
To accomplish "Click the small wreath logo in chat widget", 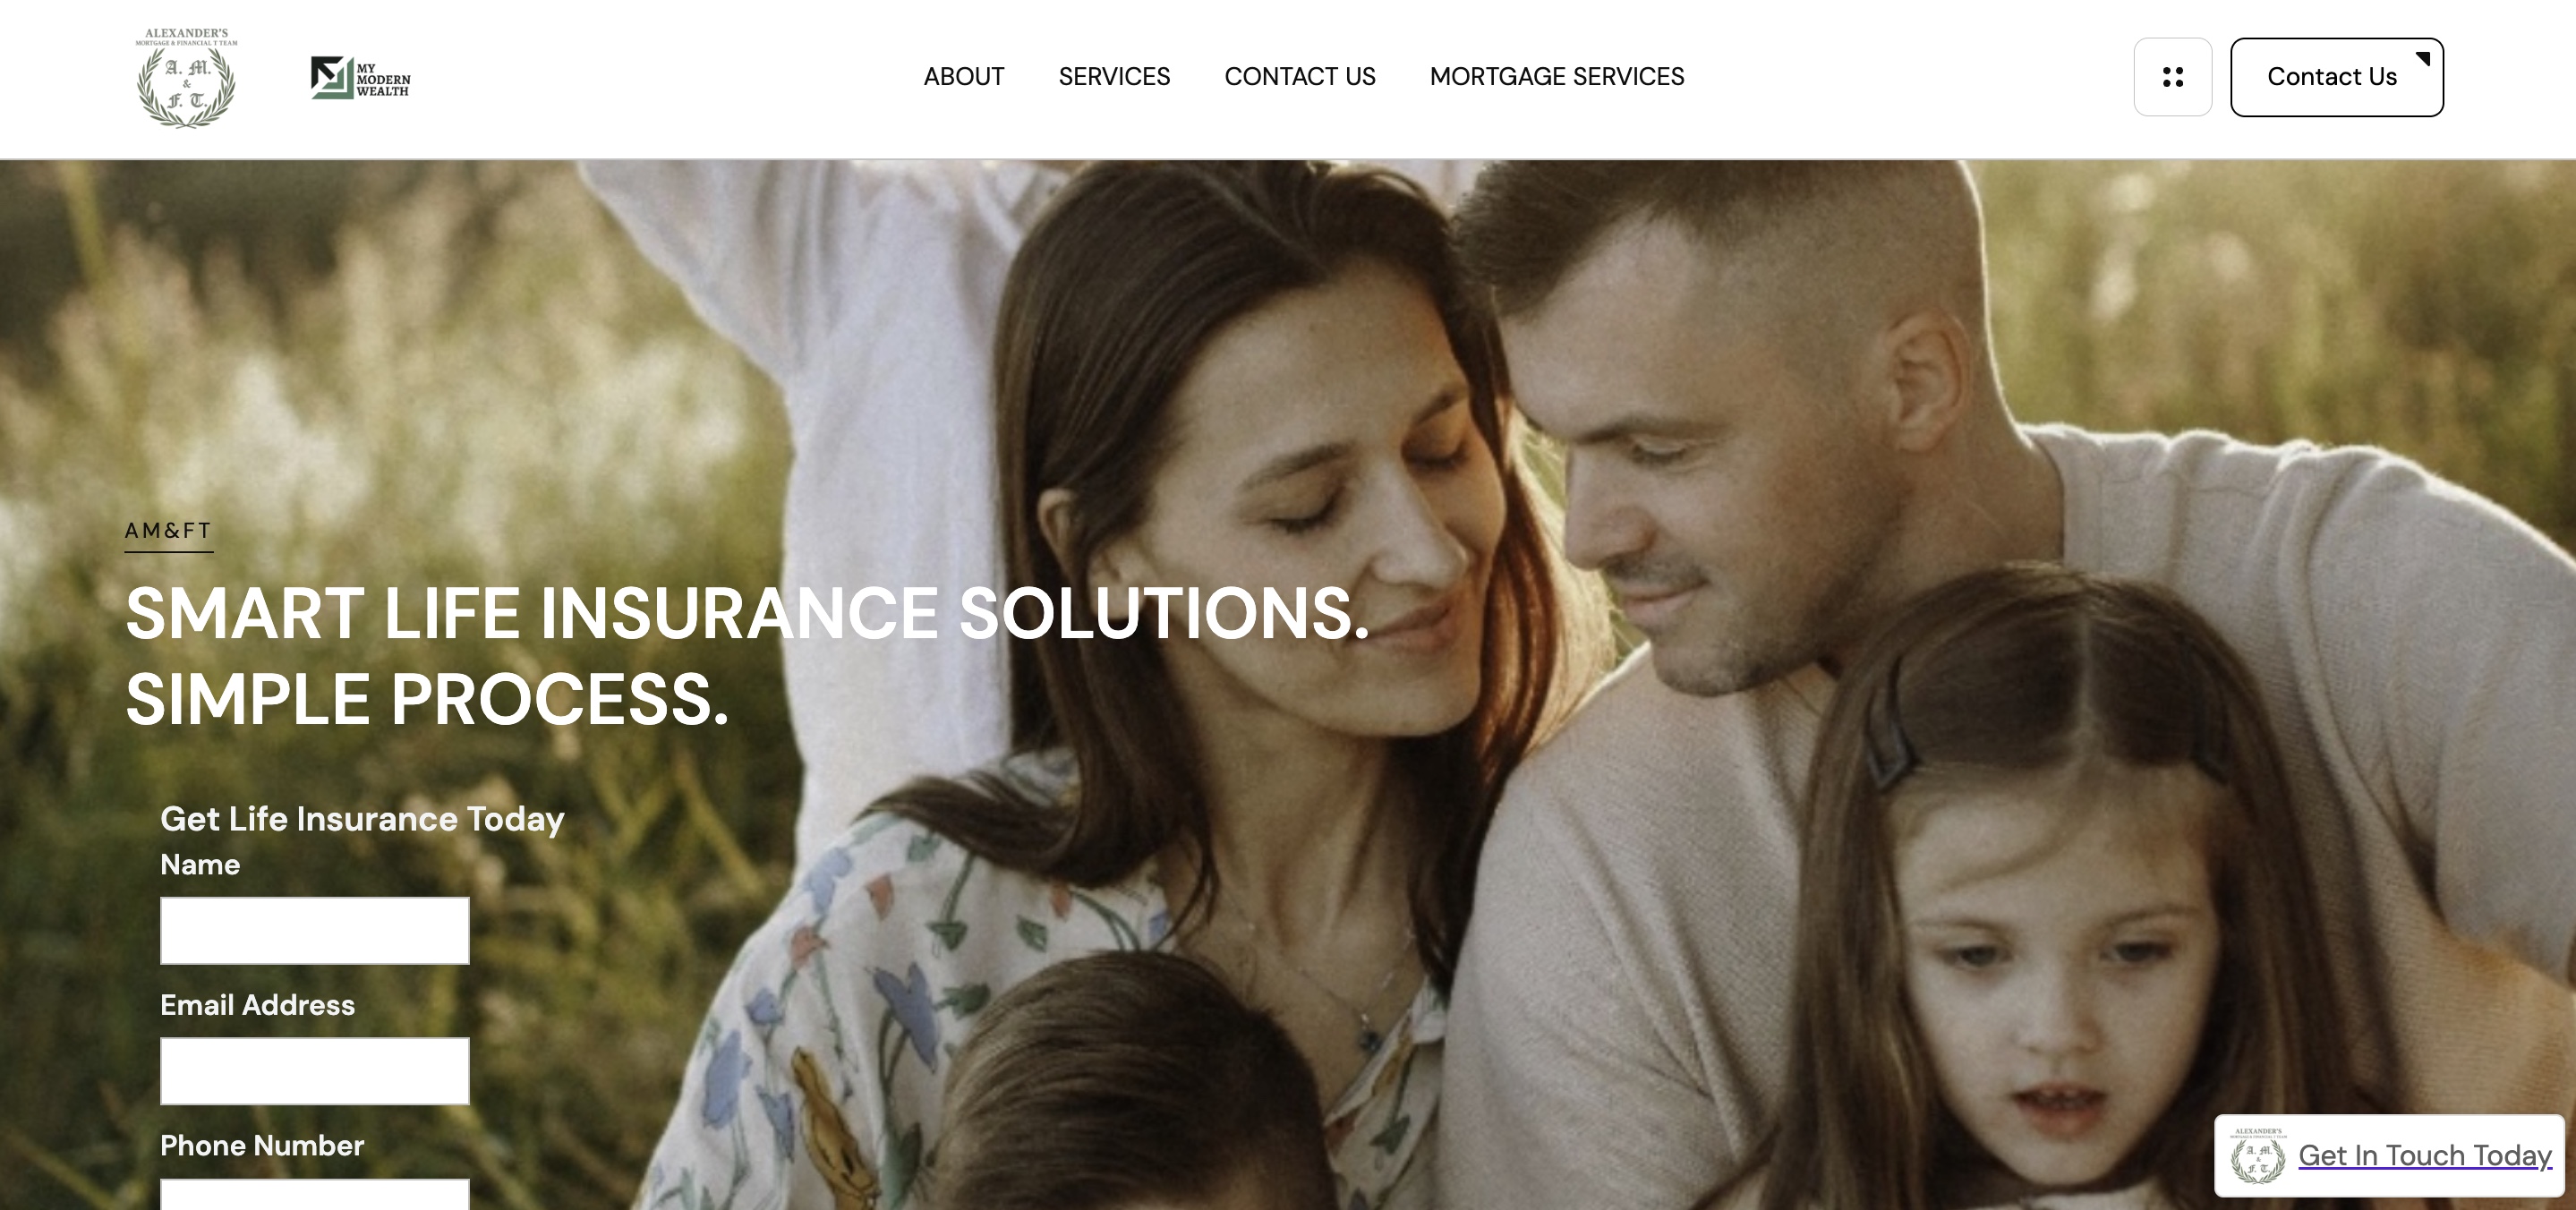I will 2258,1156.
